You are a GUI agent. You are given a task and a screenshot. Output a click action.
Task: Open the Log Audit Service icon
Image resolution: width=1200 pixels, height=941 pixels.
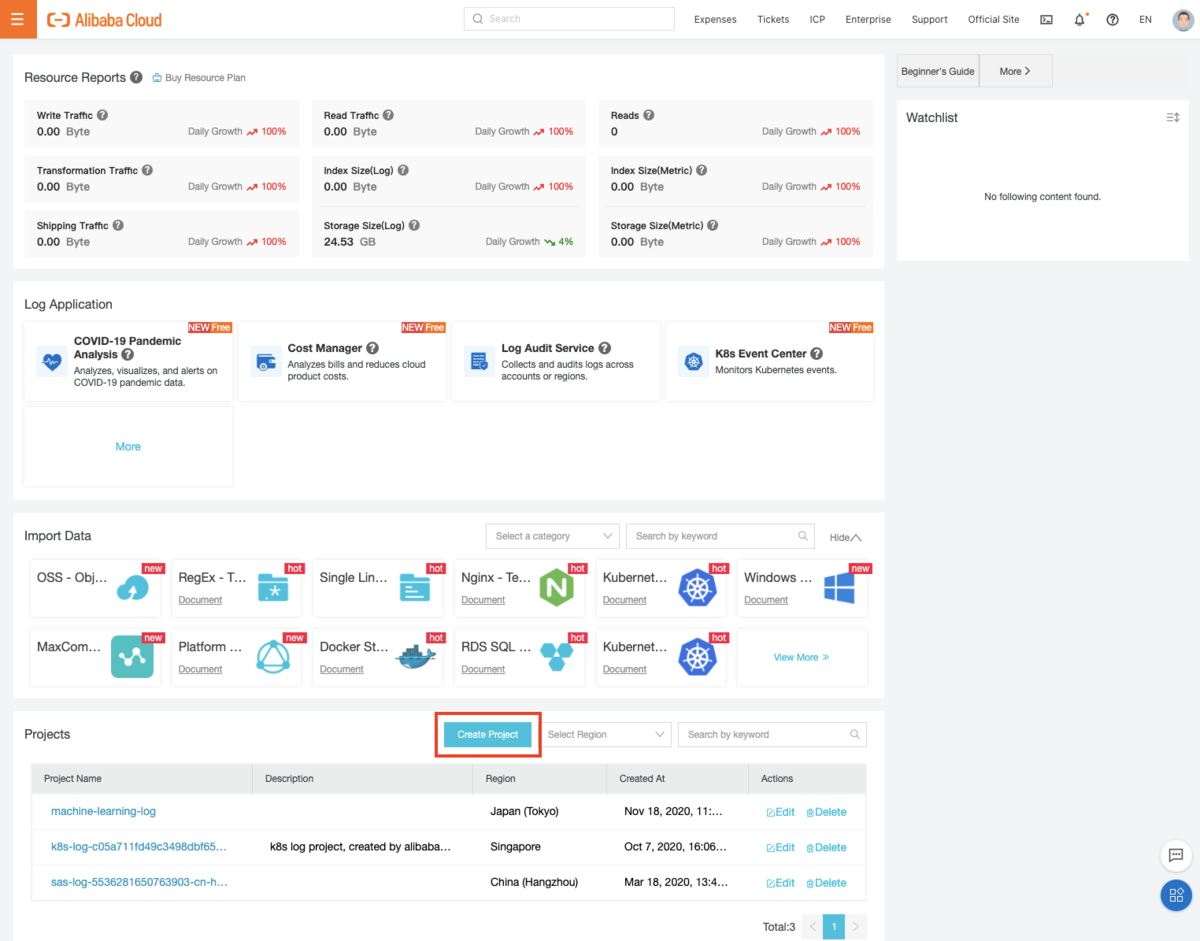coord(480,361)
